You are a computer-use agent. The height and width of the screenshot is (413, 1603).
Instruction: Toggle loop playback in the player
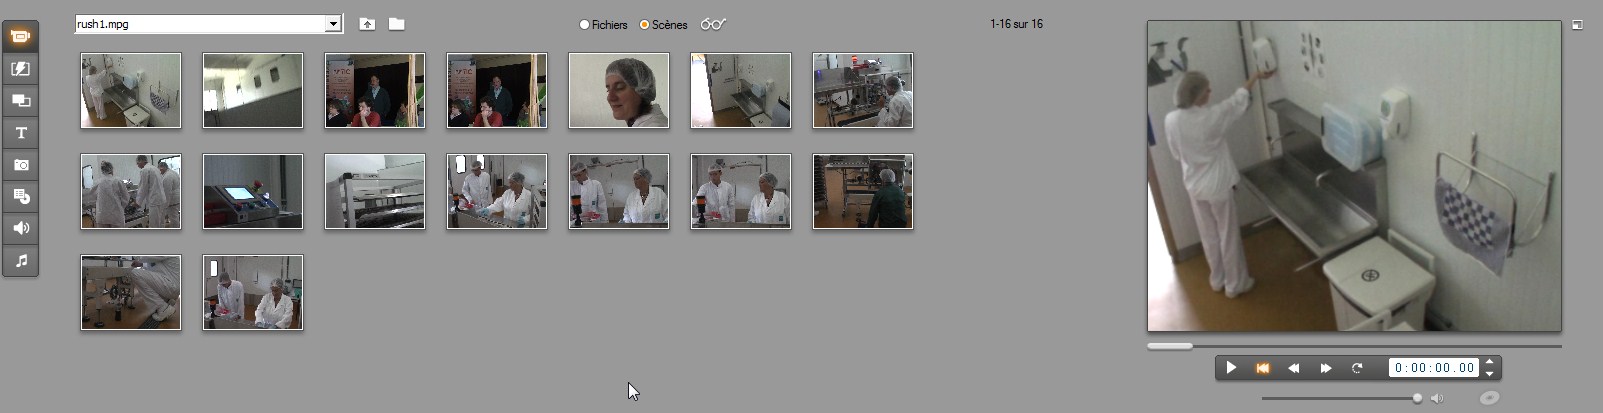pyautogui.click(x=1357, y=368)
